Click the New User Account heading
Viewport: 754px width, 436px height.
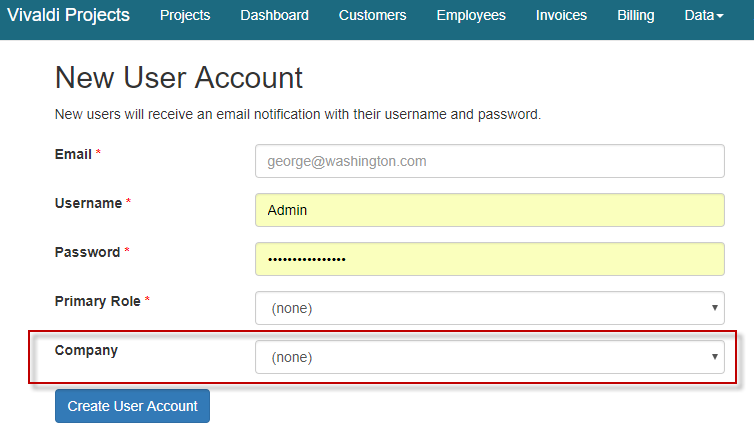pos(178,78)
